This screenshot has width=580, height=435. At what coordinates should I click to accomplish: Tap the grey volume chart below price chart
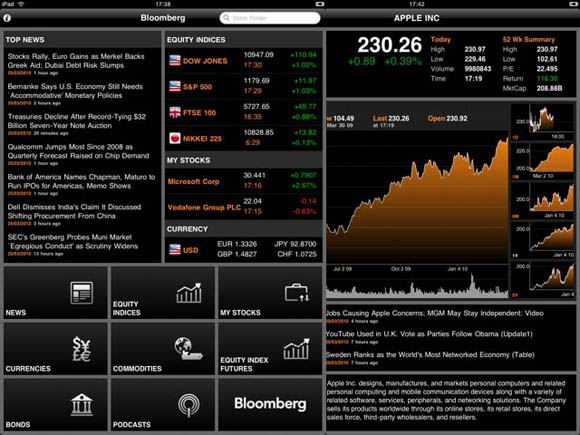(417, 287)
